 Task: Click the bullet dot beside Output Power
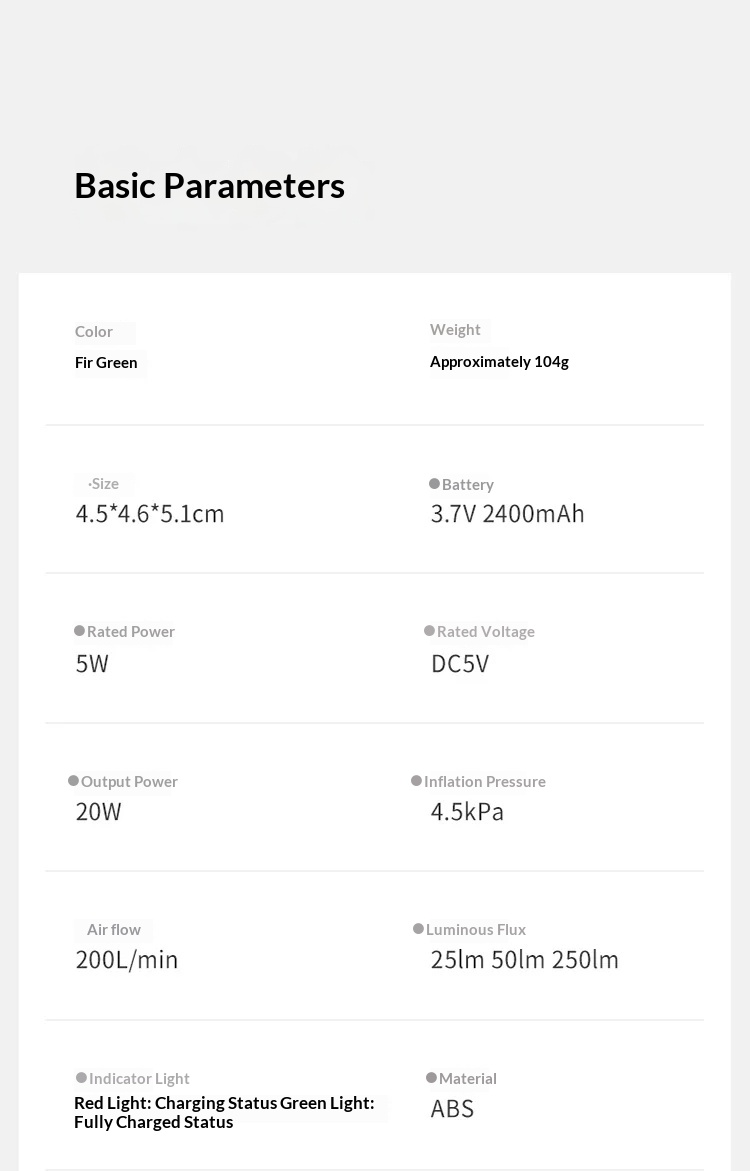coord(73,781)
